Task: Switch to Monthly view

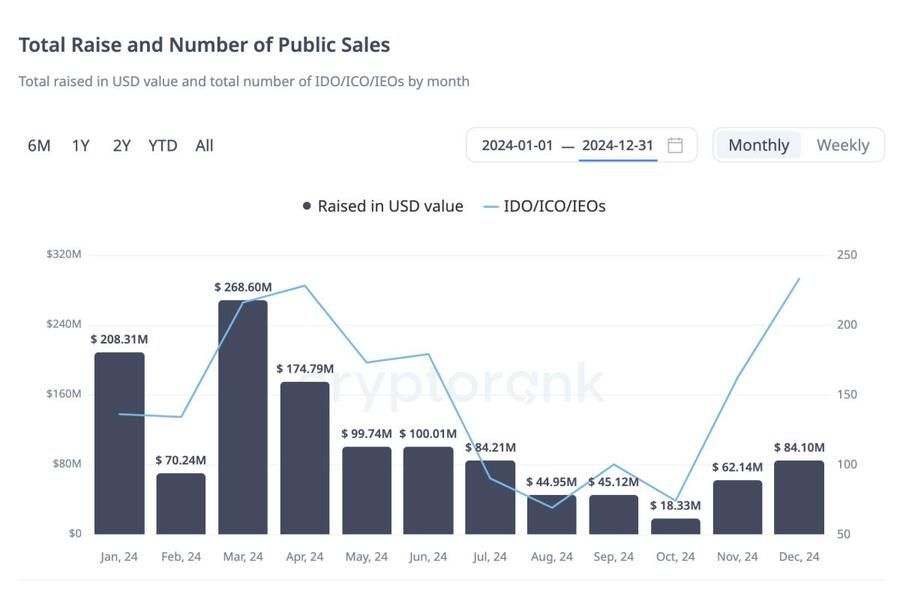Action: [758, 145]
